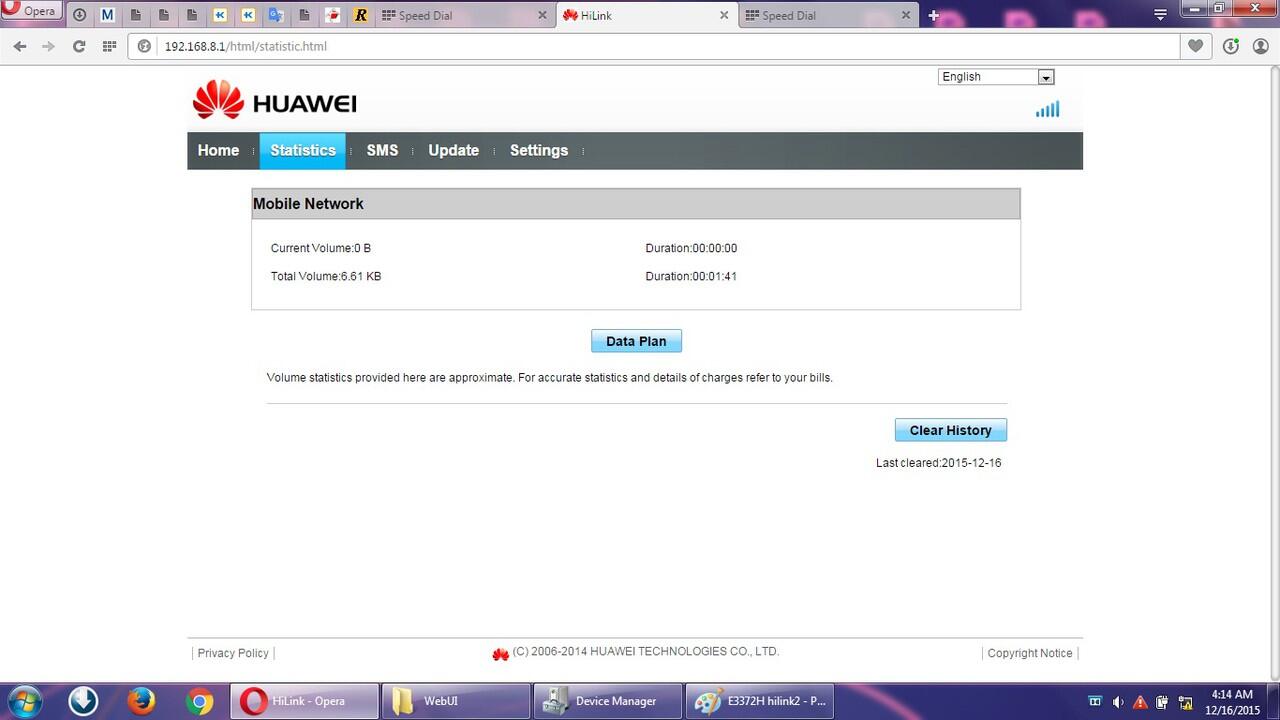Open the Copyright Notice link
The image size is (1280, 720).
point(1030,653)
